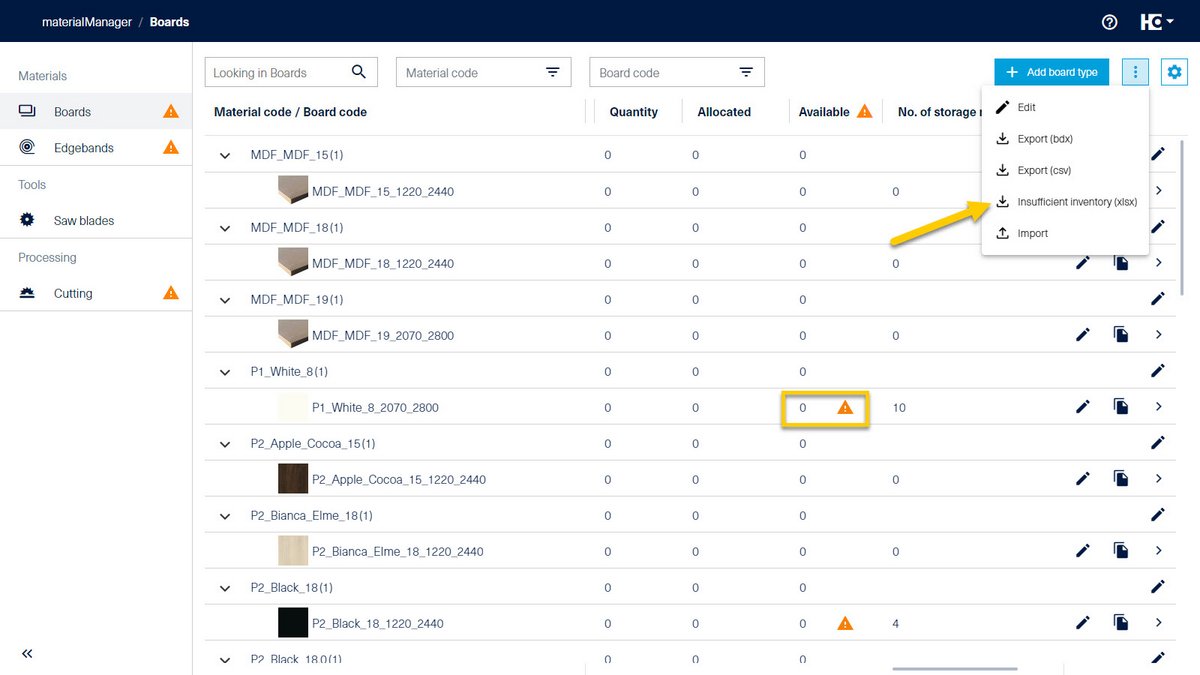This screenshot has width=1200, height=675.
Task: Click the help question mark icon
Action: click(1109, 22)
